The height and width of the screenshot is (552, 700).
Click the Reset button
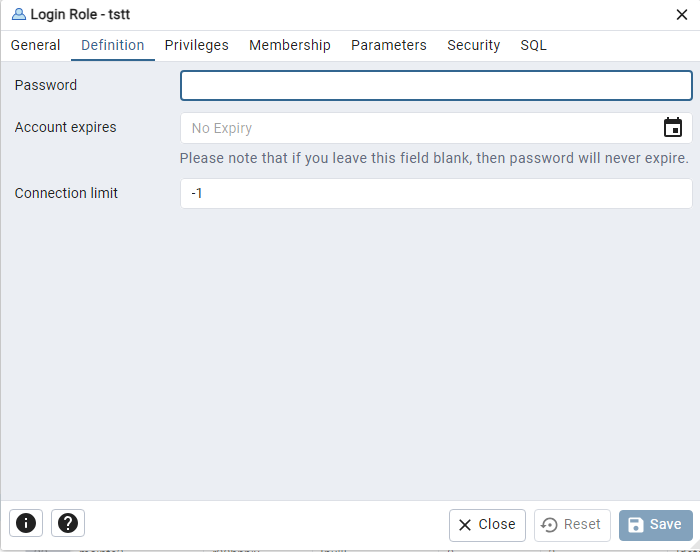pyautogui.click(x=572, y=525)
